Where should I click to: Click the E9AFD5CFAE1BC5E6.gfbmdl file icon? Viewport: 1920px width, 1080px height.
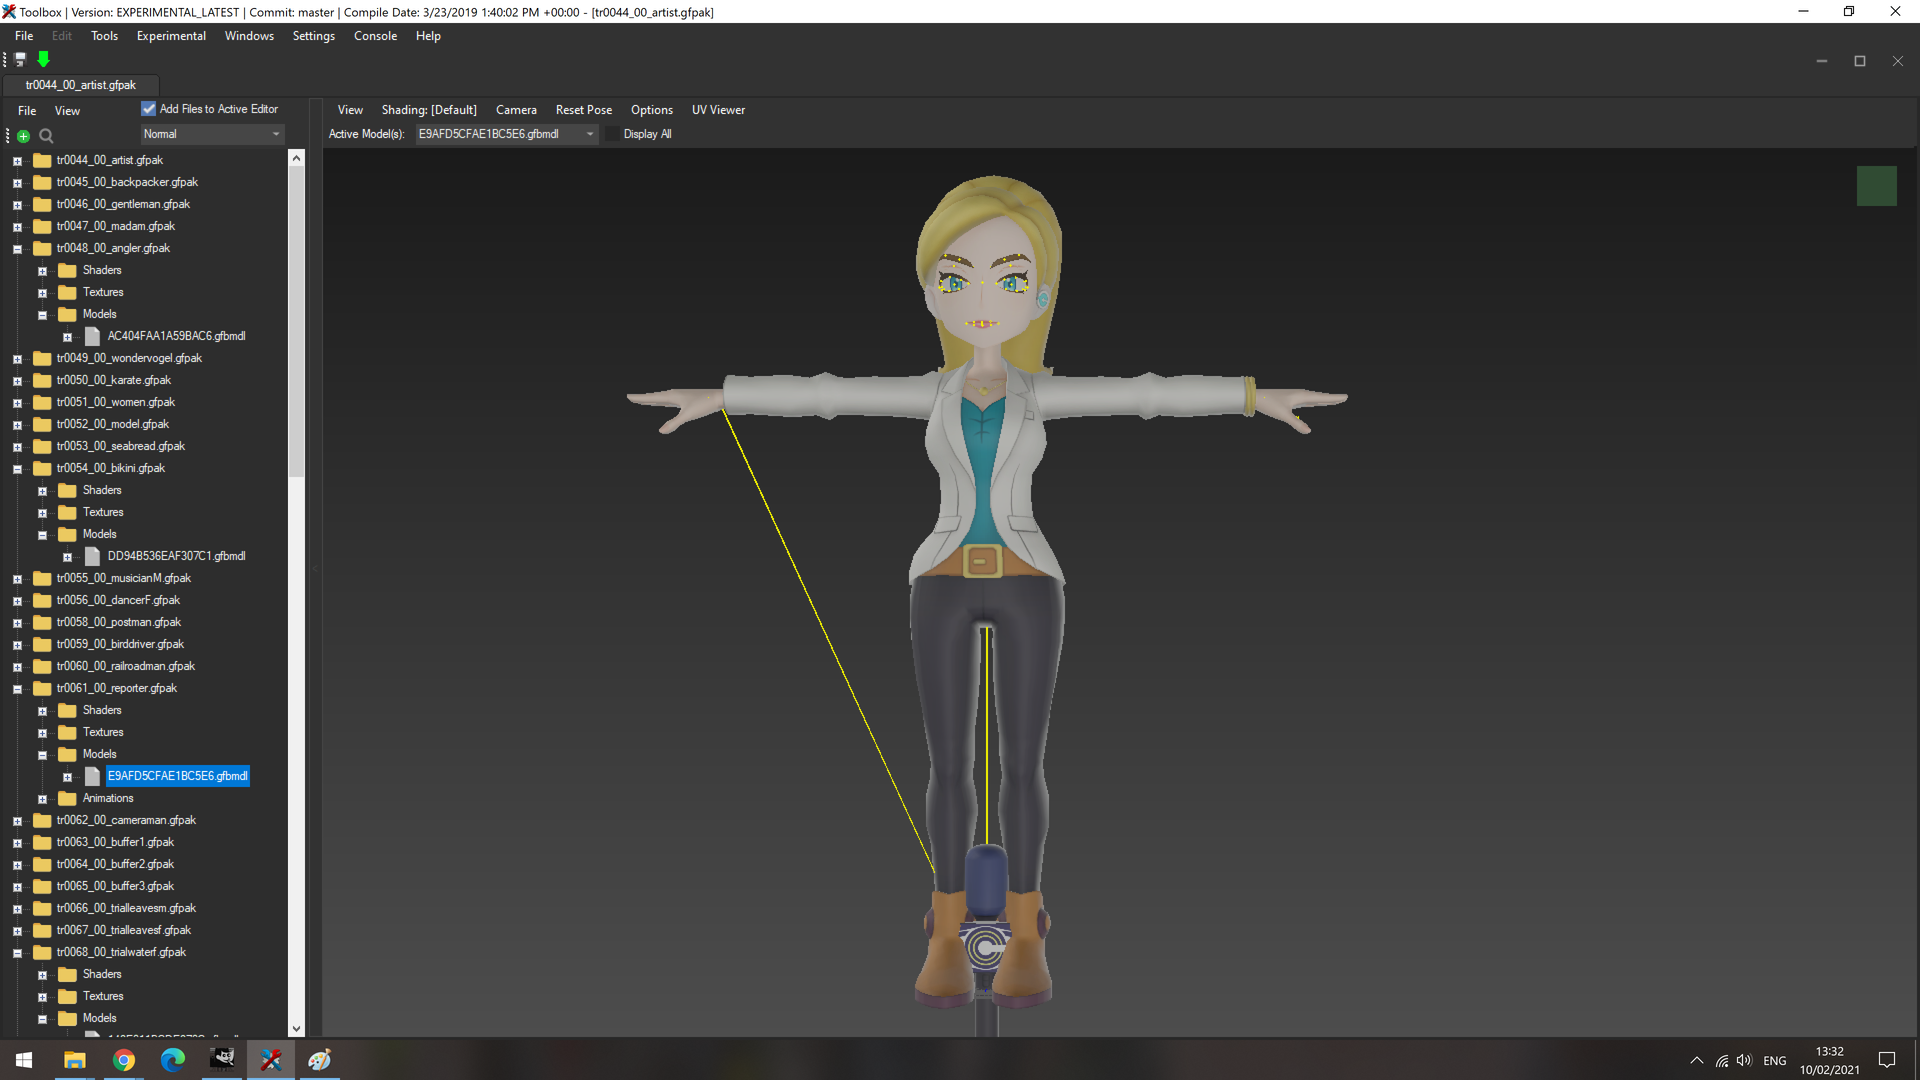click(x=93, y=776)
